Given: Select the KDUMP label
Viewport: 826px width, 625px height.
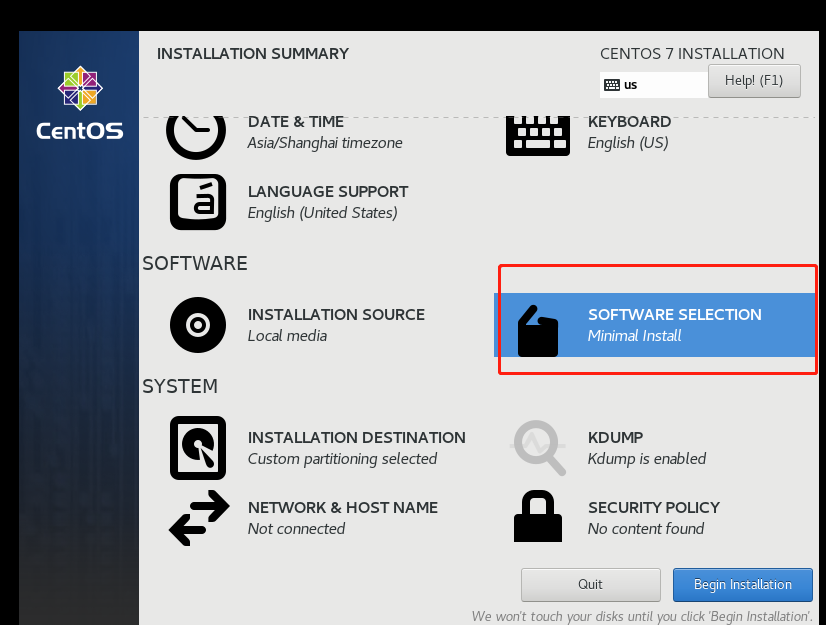Looking at the screenshot, I should pyautogui.click(x=615, y=437).
